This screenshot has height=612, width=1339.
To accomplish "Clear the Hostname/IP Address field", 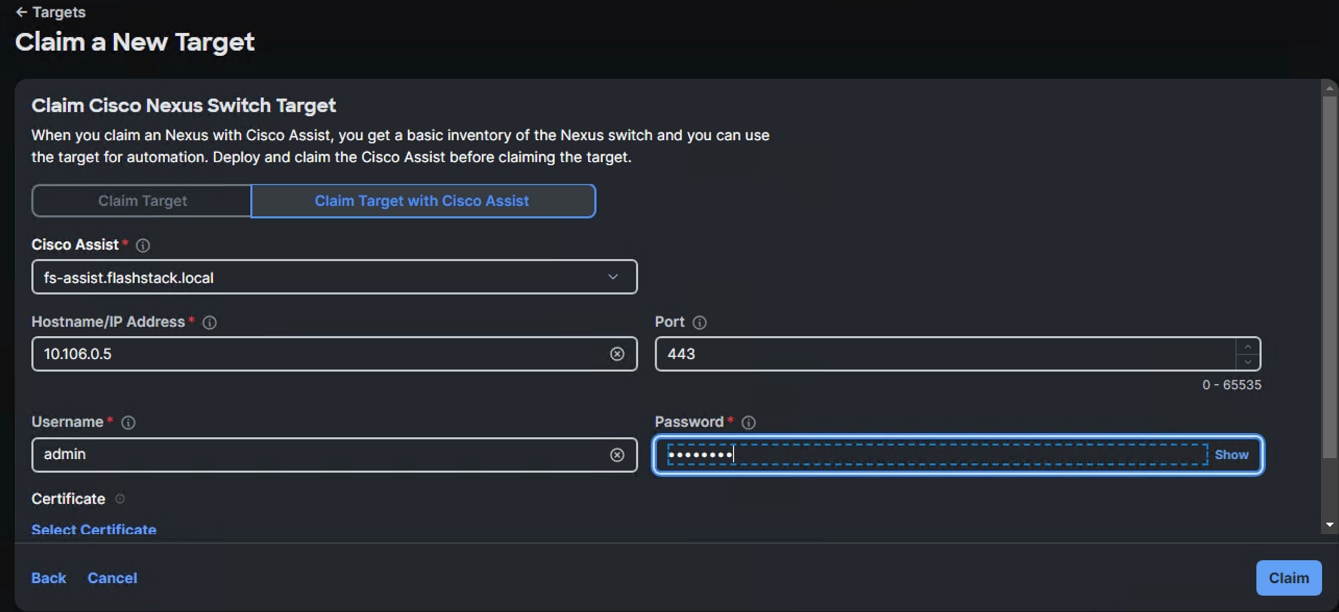I will click(x=617, y=353).
